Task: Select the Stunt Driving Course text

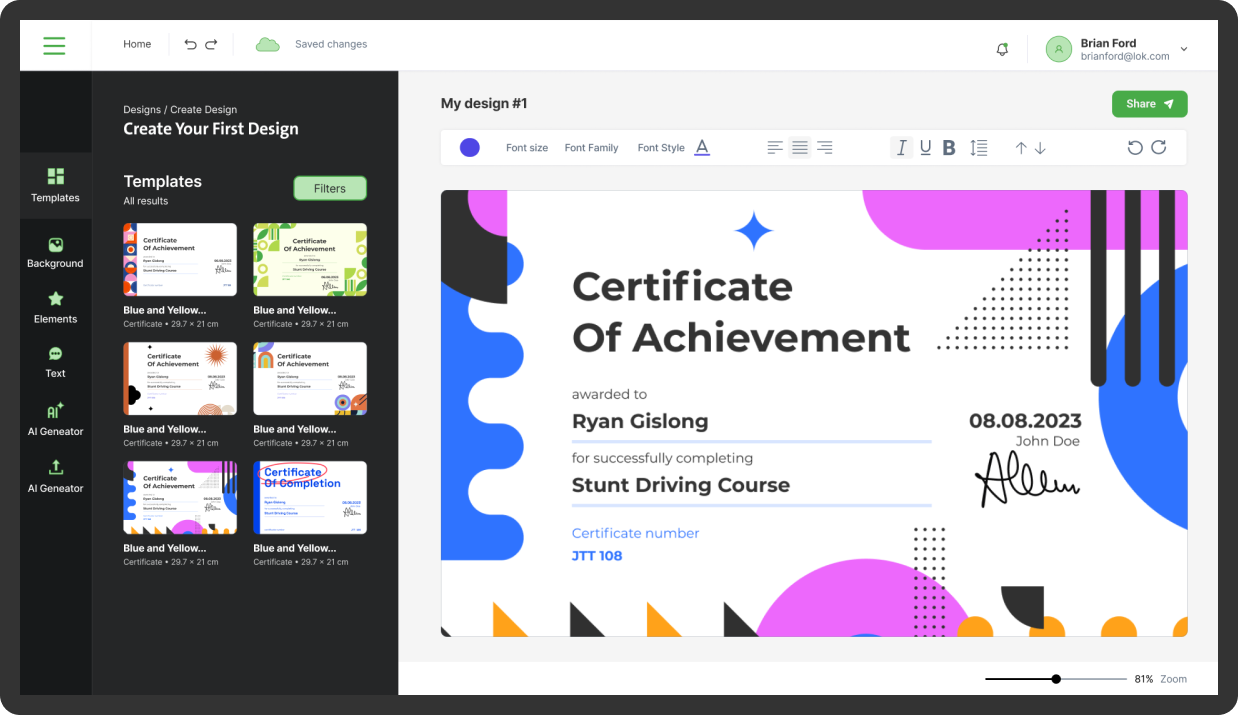Action: (x=681, y=485)
